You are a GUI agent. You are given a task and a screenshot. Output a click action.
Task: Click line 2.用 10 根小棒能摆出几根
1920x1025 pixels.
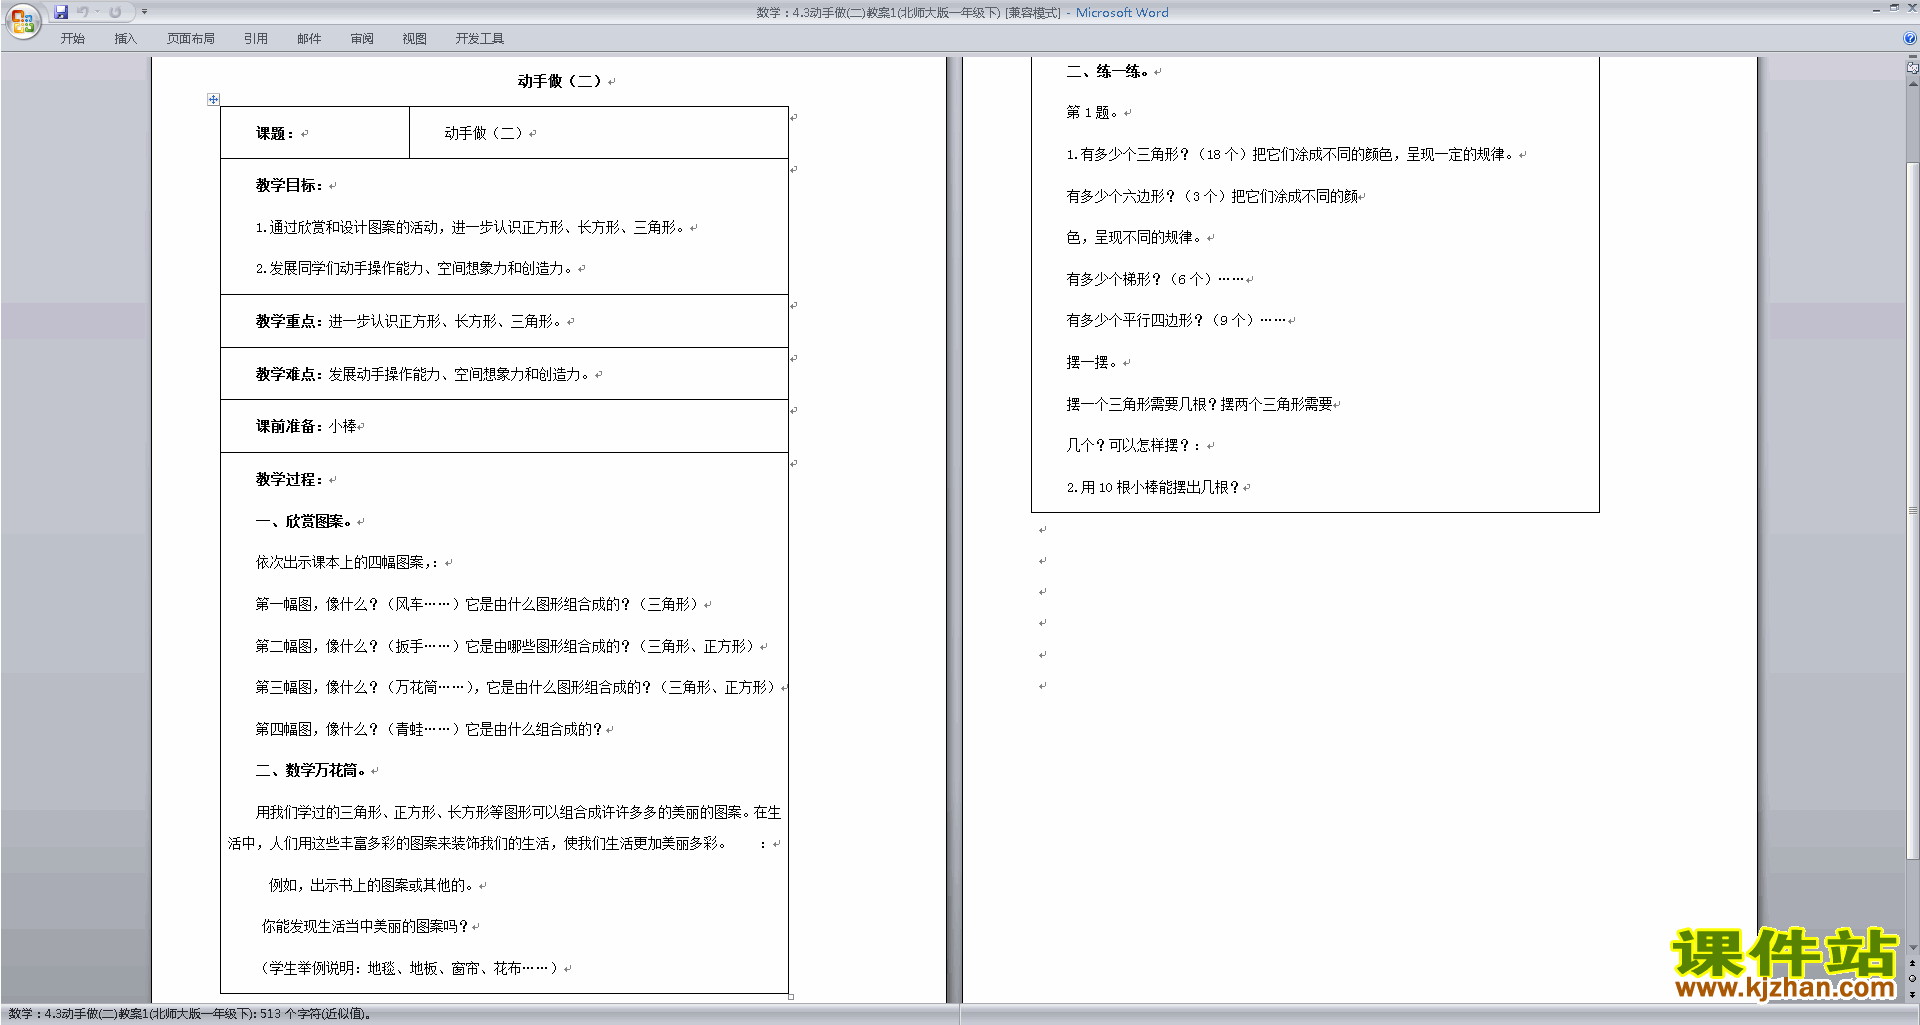[x=1153, y=487]
